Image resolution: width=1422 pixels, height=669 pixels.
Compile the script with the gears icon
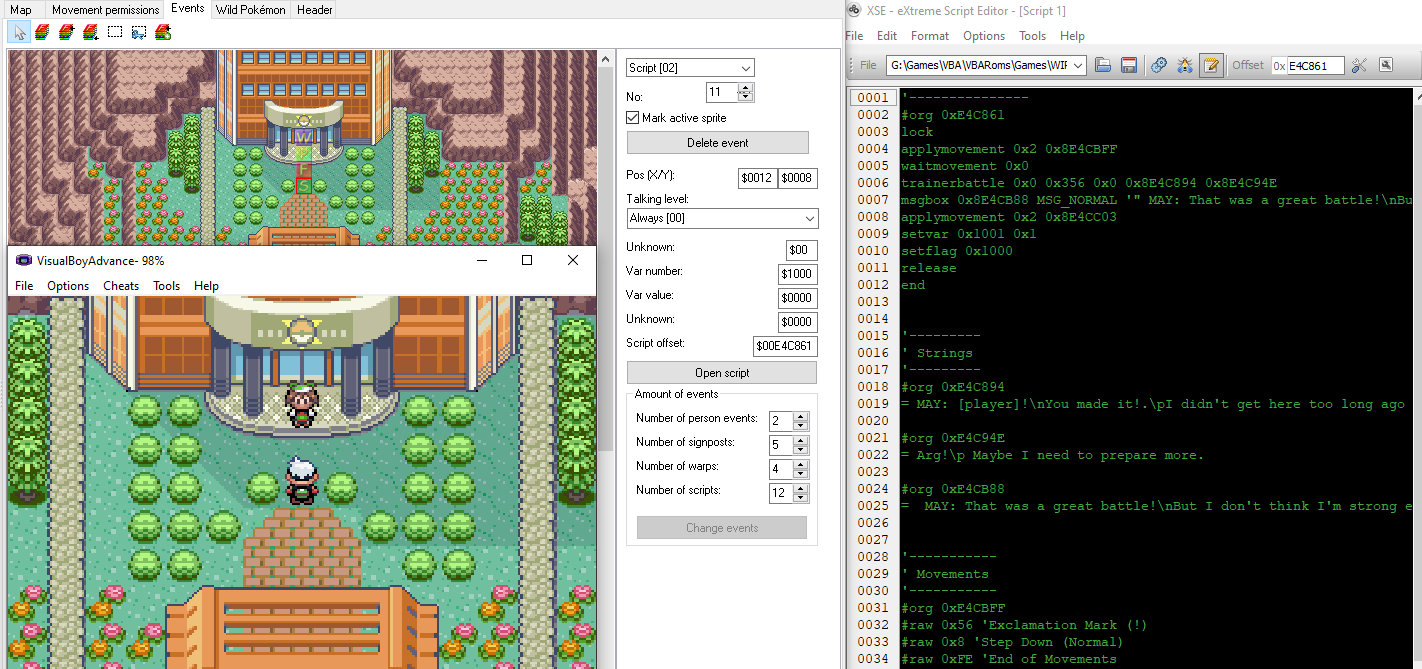point(1158,64)
